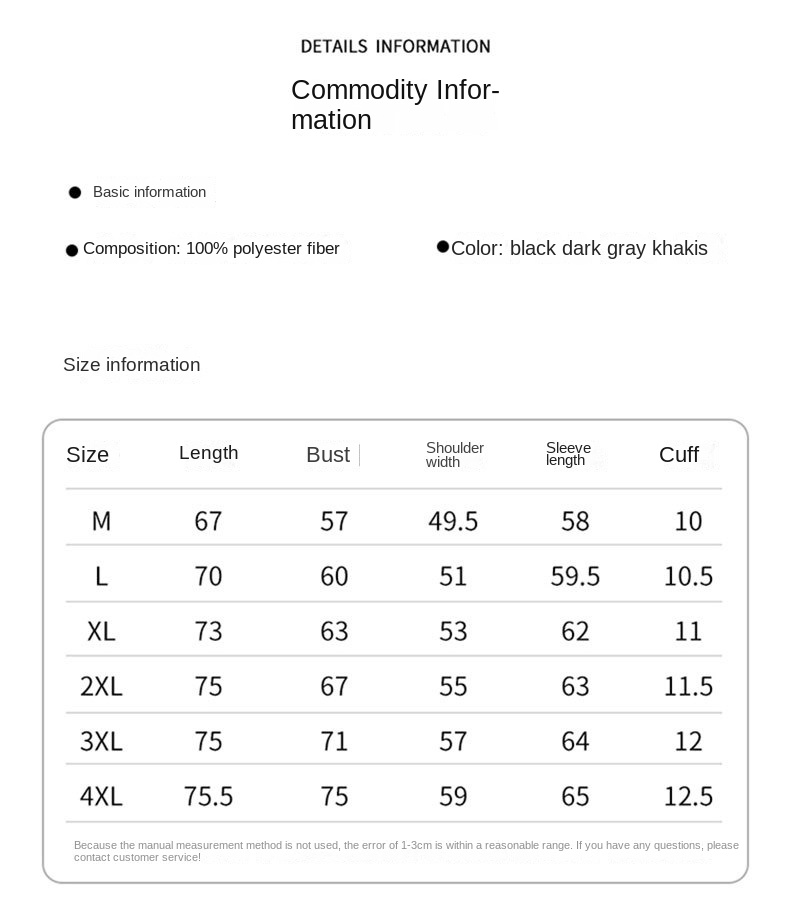790x920 pixels.
Task: Select the 4XL size row label
Action: (101, 796)
